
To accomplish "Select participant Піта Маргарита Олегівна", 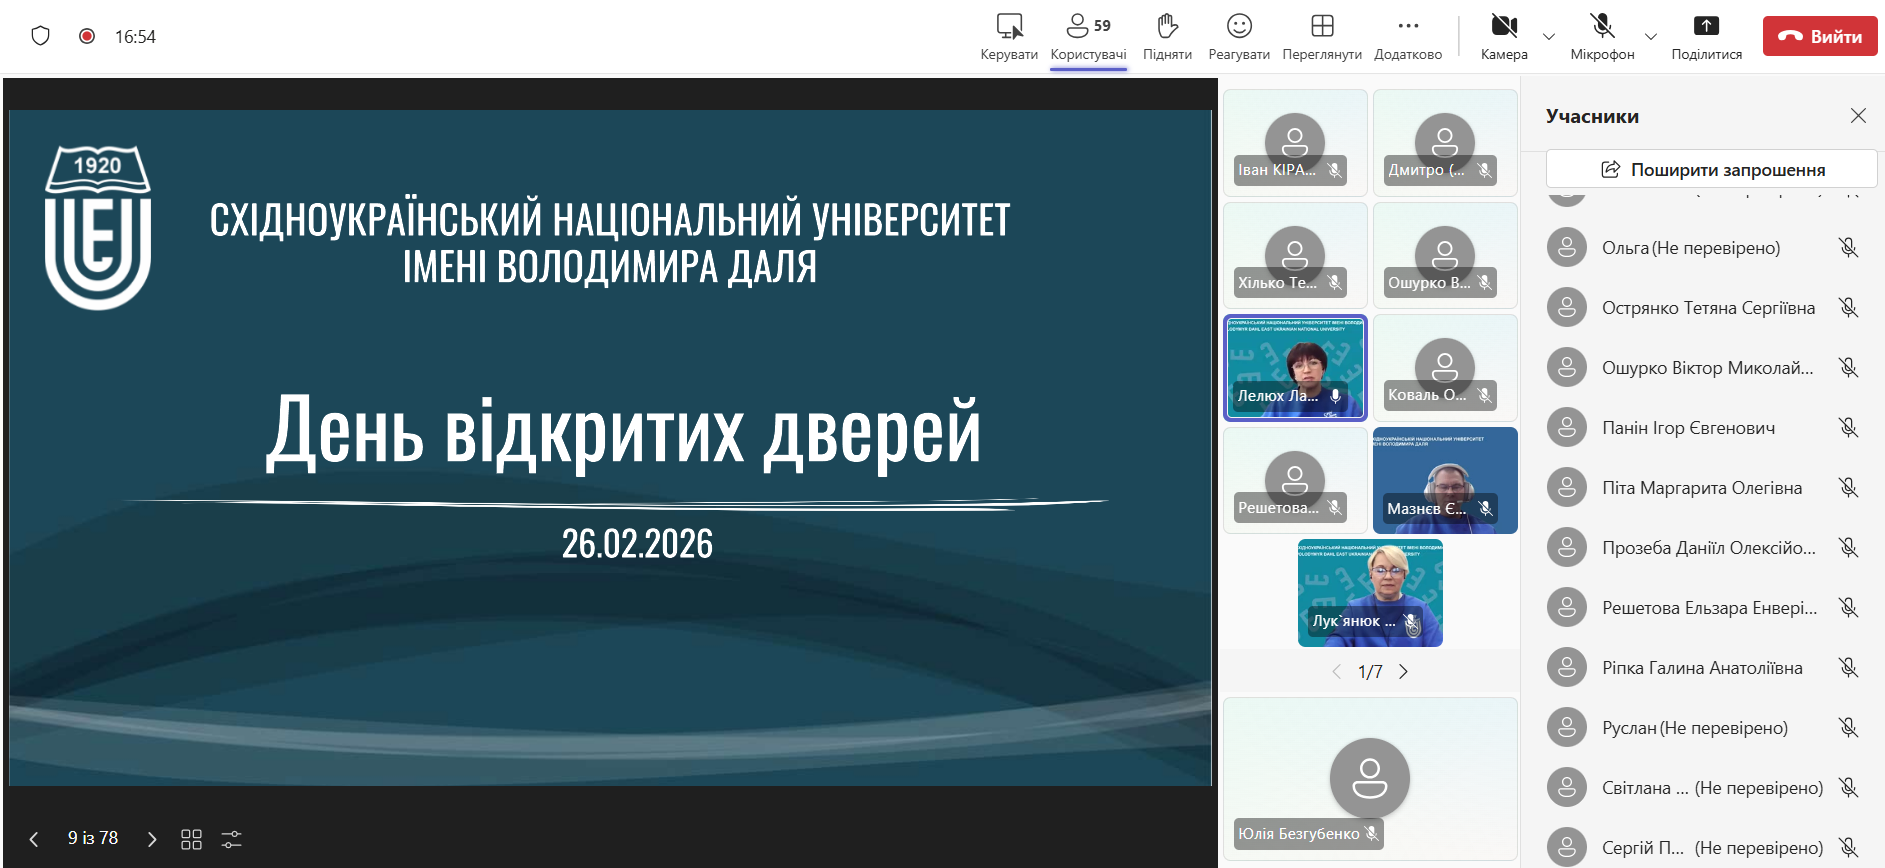I will click(x=1702, y=488).
